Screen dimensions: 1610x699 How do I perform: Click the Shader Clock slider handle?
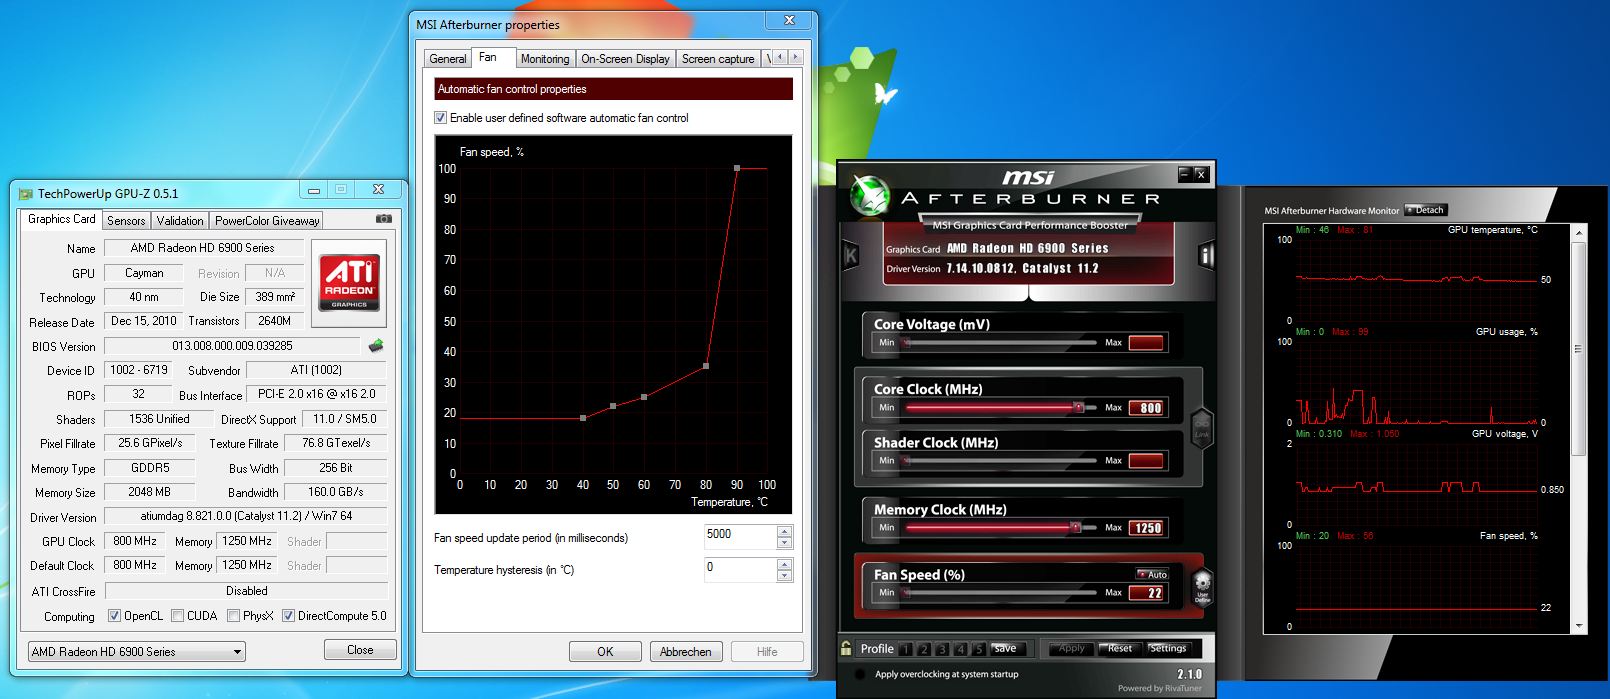pyautogui.click(x=905, y=460)
